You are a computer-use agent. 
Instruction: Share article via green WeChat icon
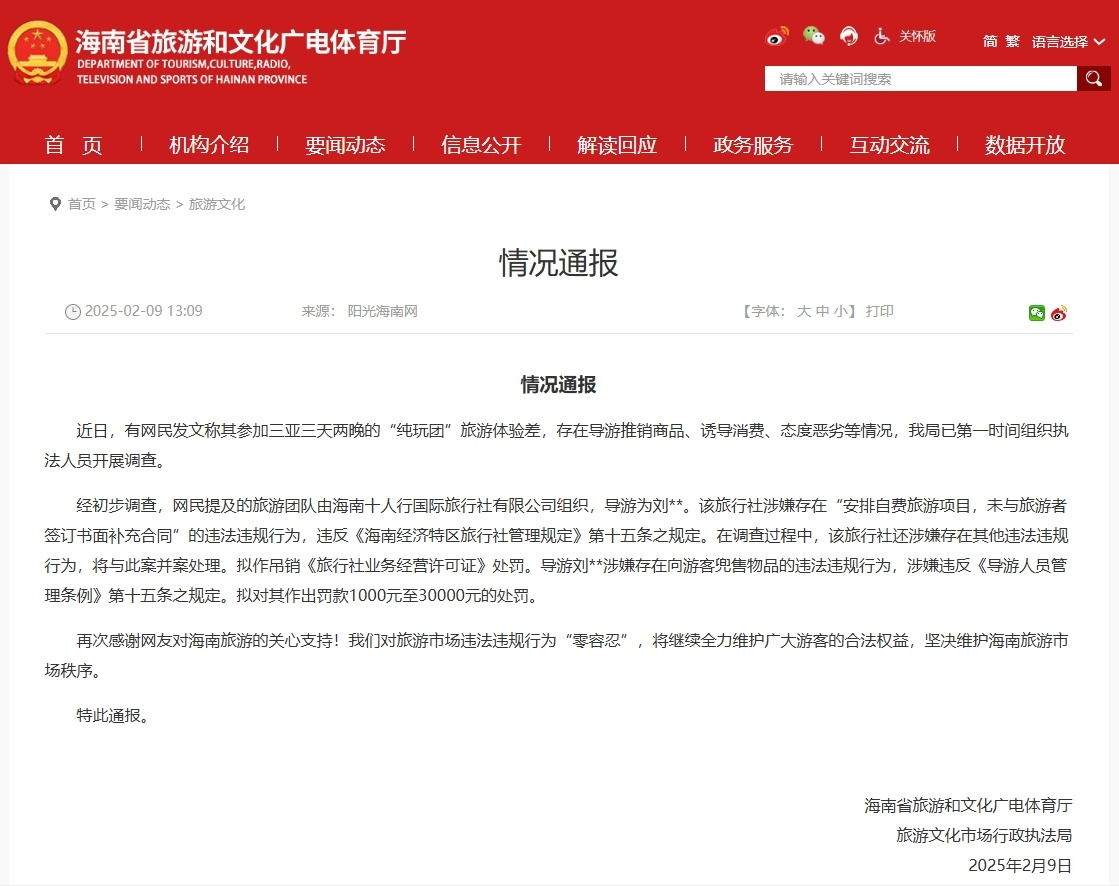click(x=1037, y=313)
